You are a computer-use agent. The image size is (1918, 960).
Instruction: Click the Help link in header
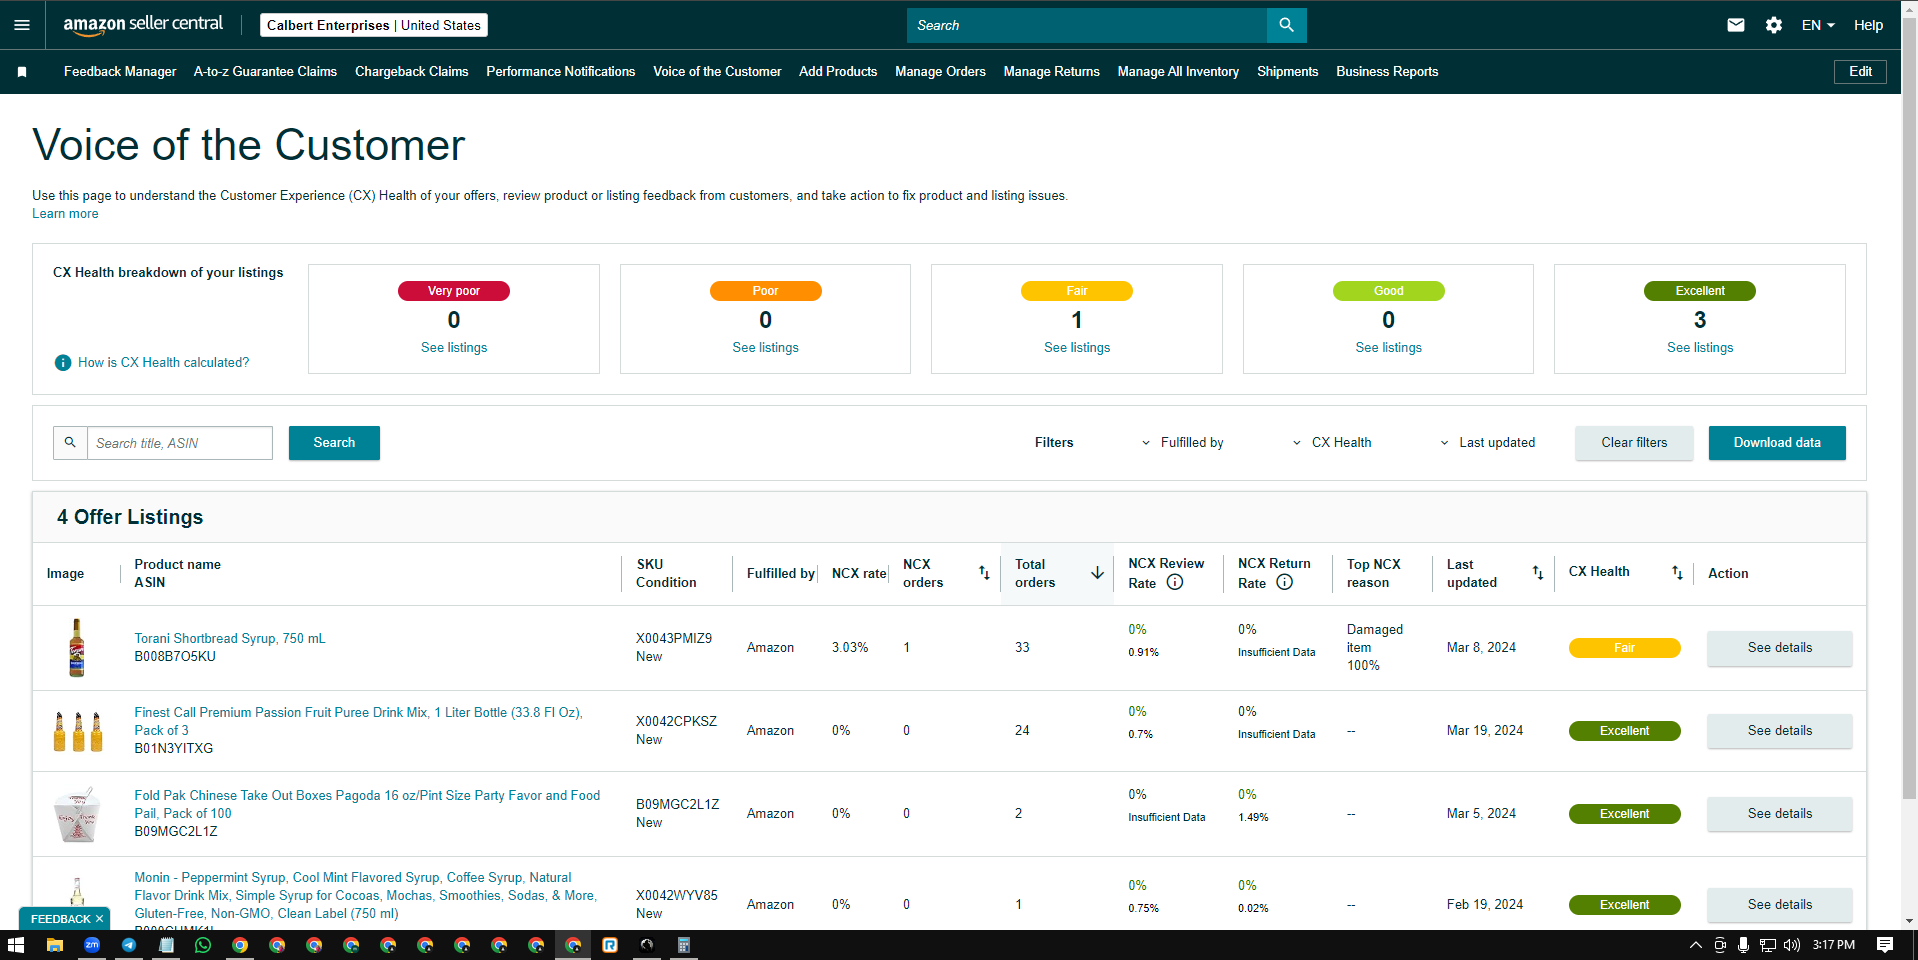(1868, 25)
